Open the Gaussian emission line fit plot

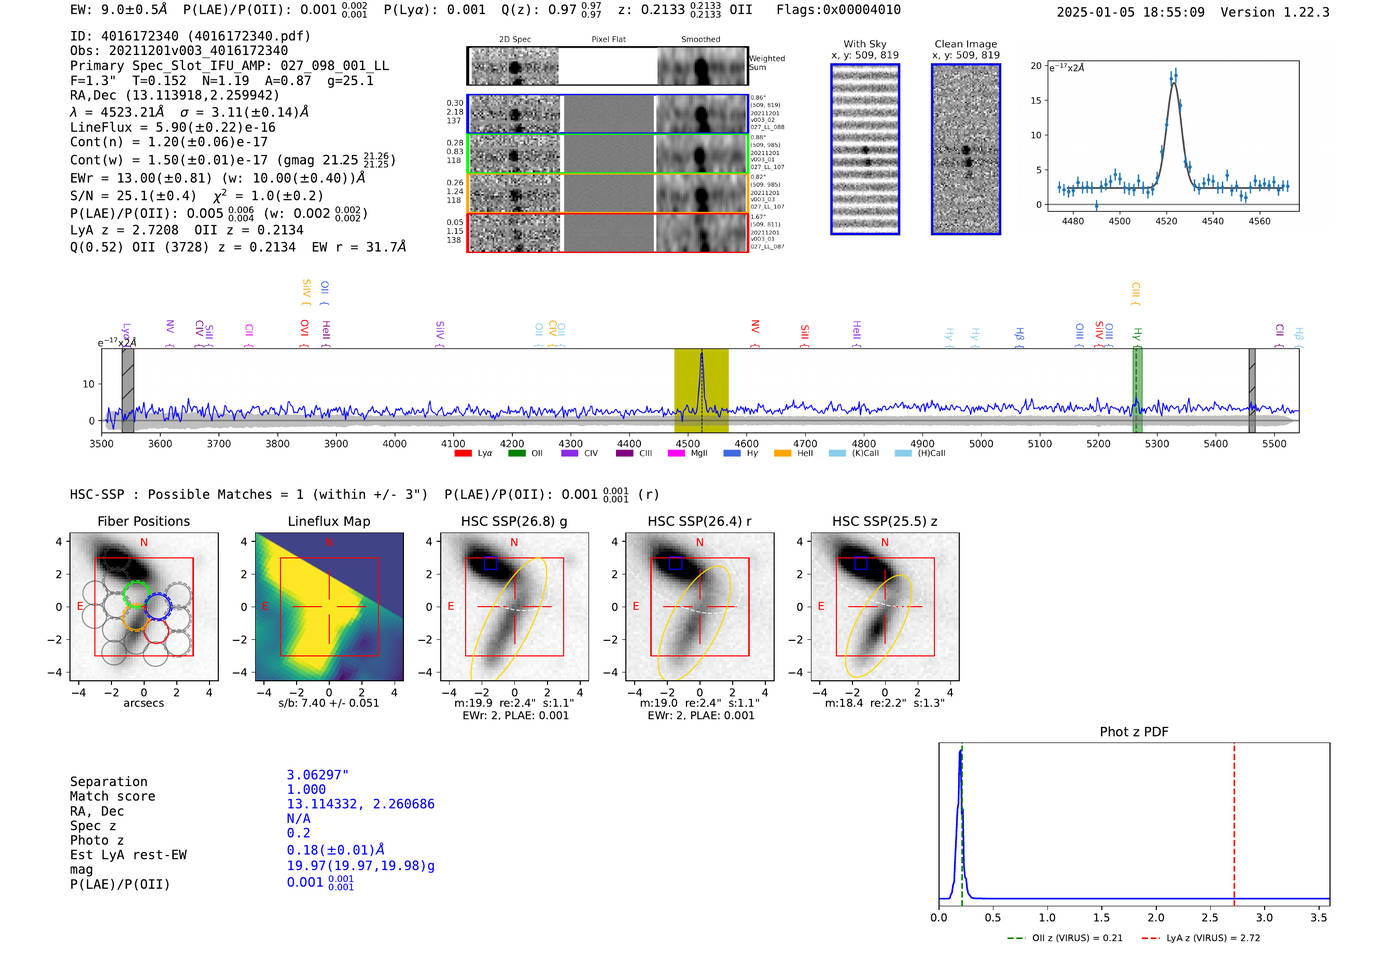click(1172, 136)
